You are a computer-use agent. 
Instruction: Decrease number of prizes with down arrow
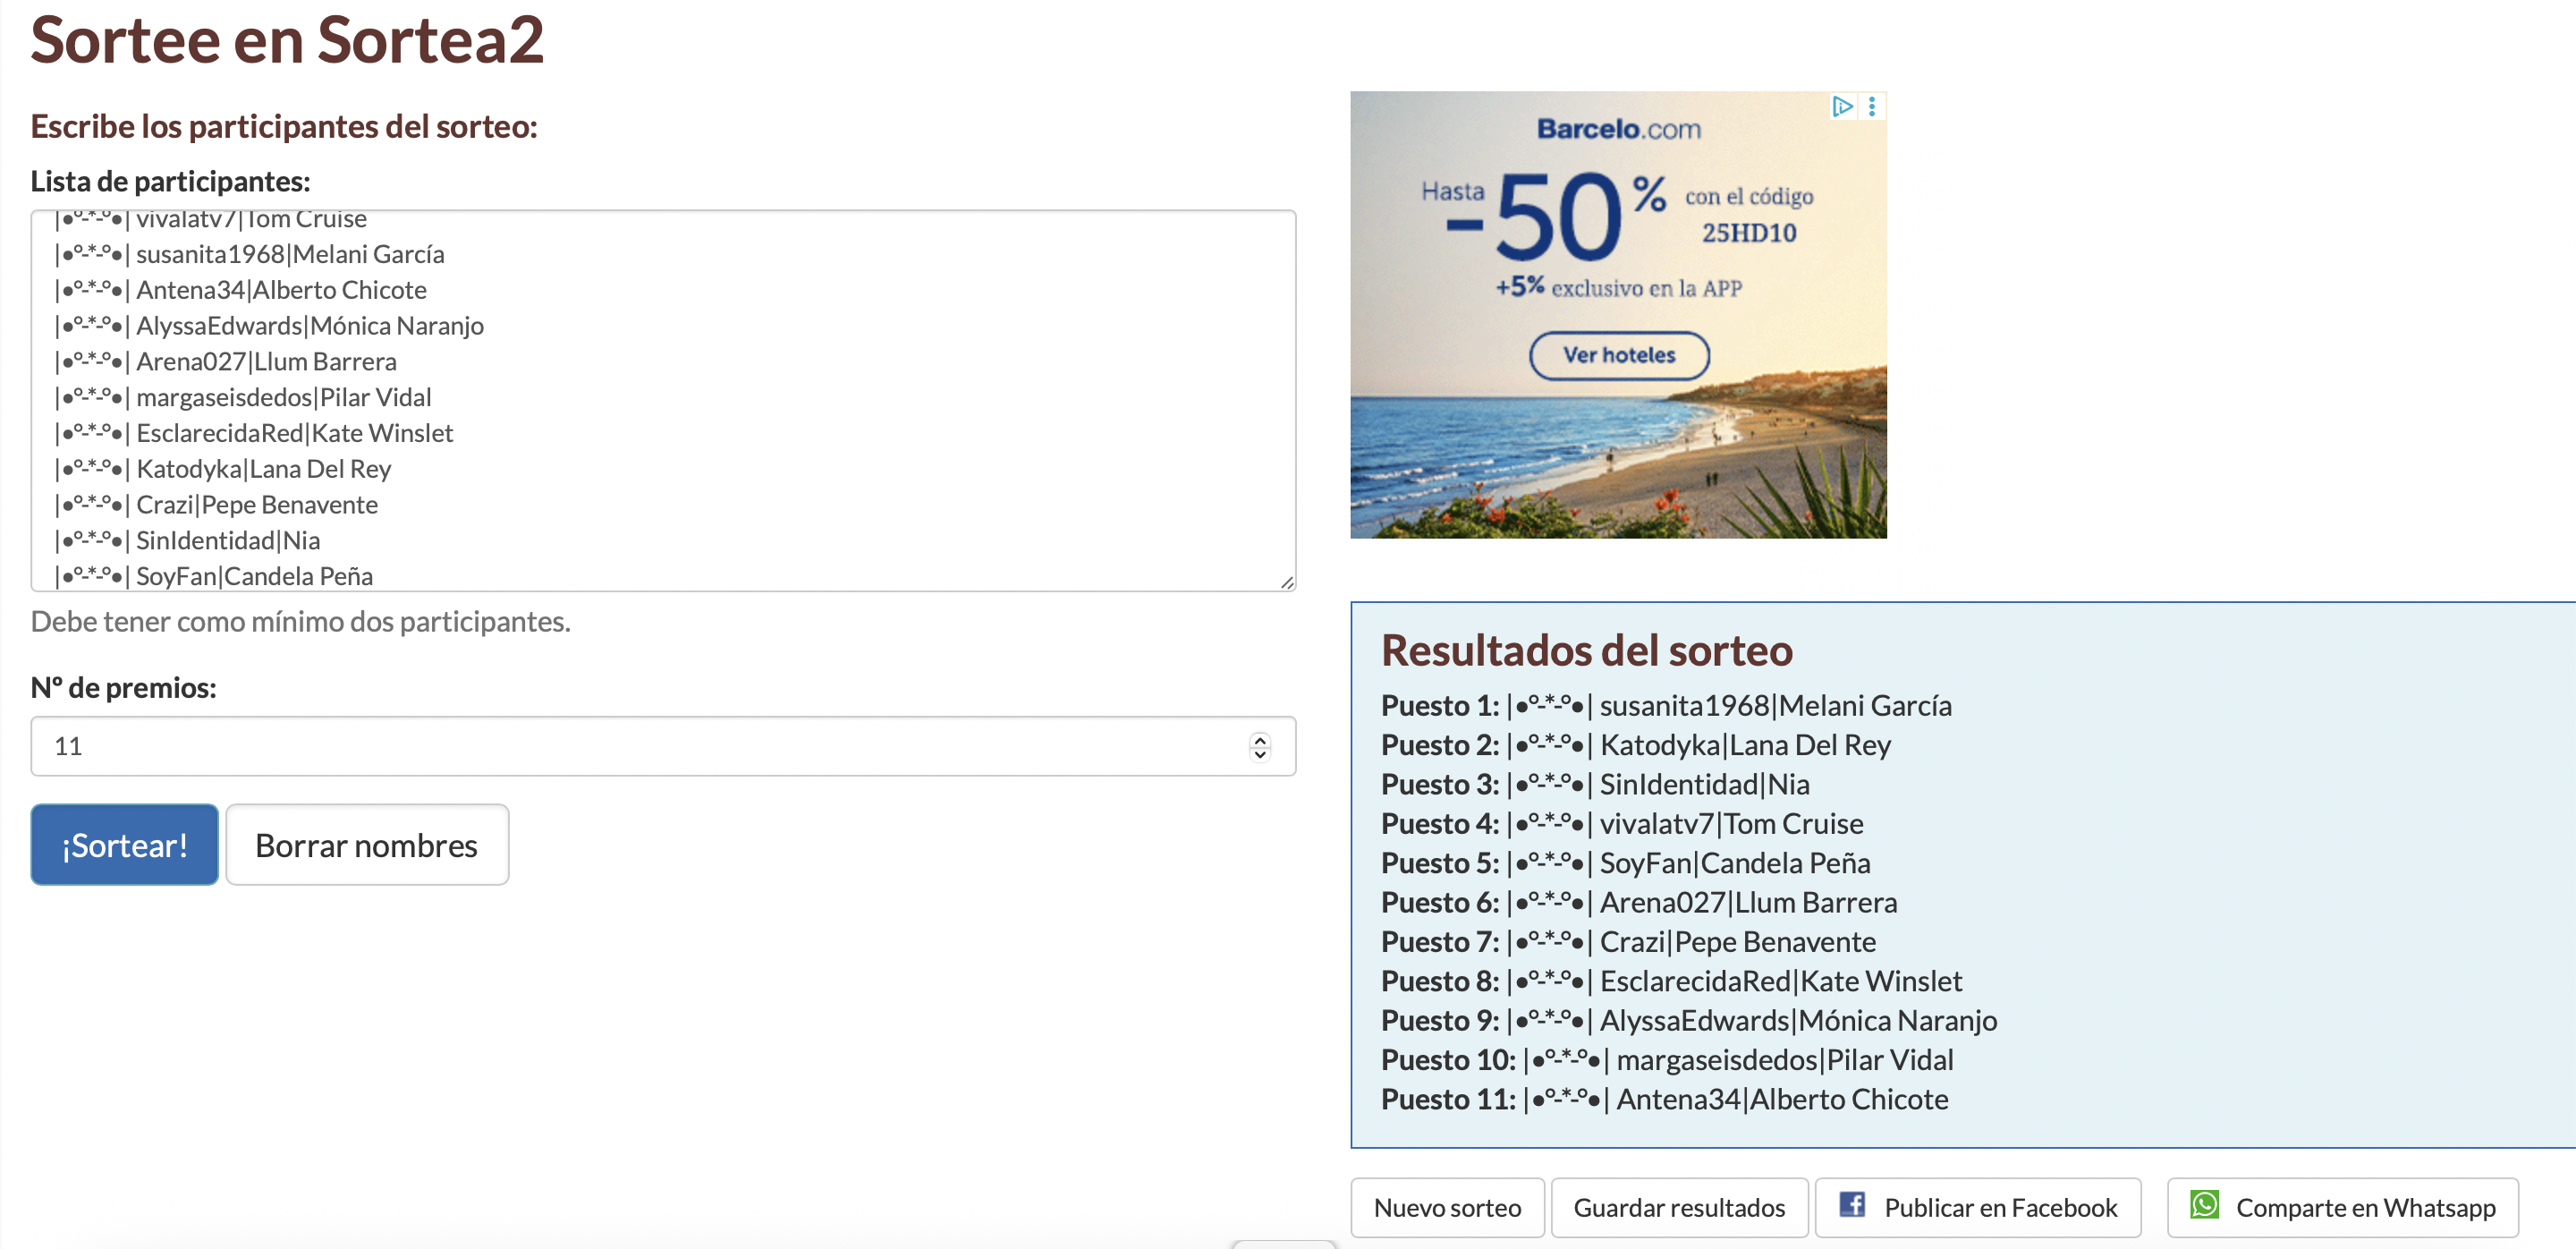point(1260,755)
